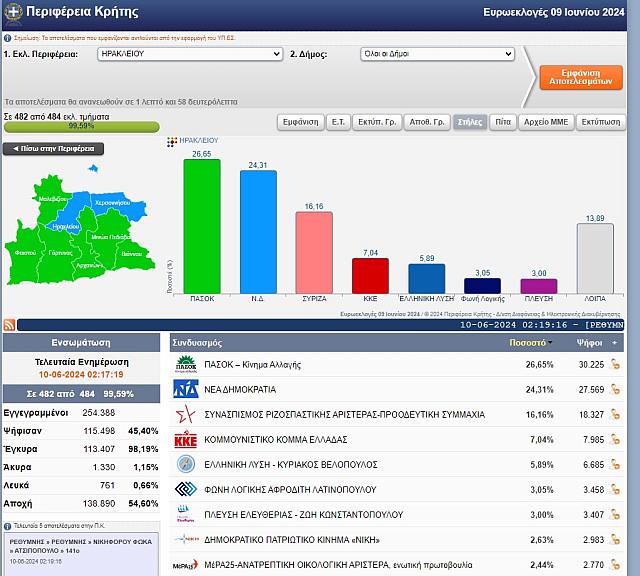Click the RSS feed icon
The height and width of the screenshot is (576, 640).
coord(9,325)
